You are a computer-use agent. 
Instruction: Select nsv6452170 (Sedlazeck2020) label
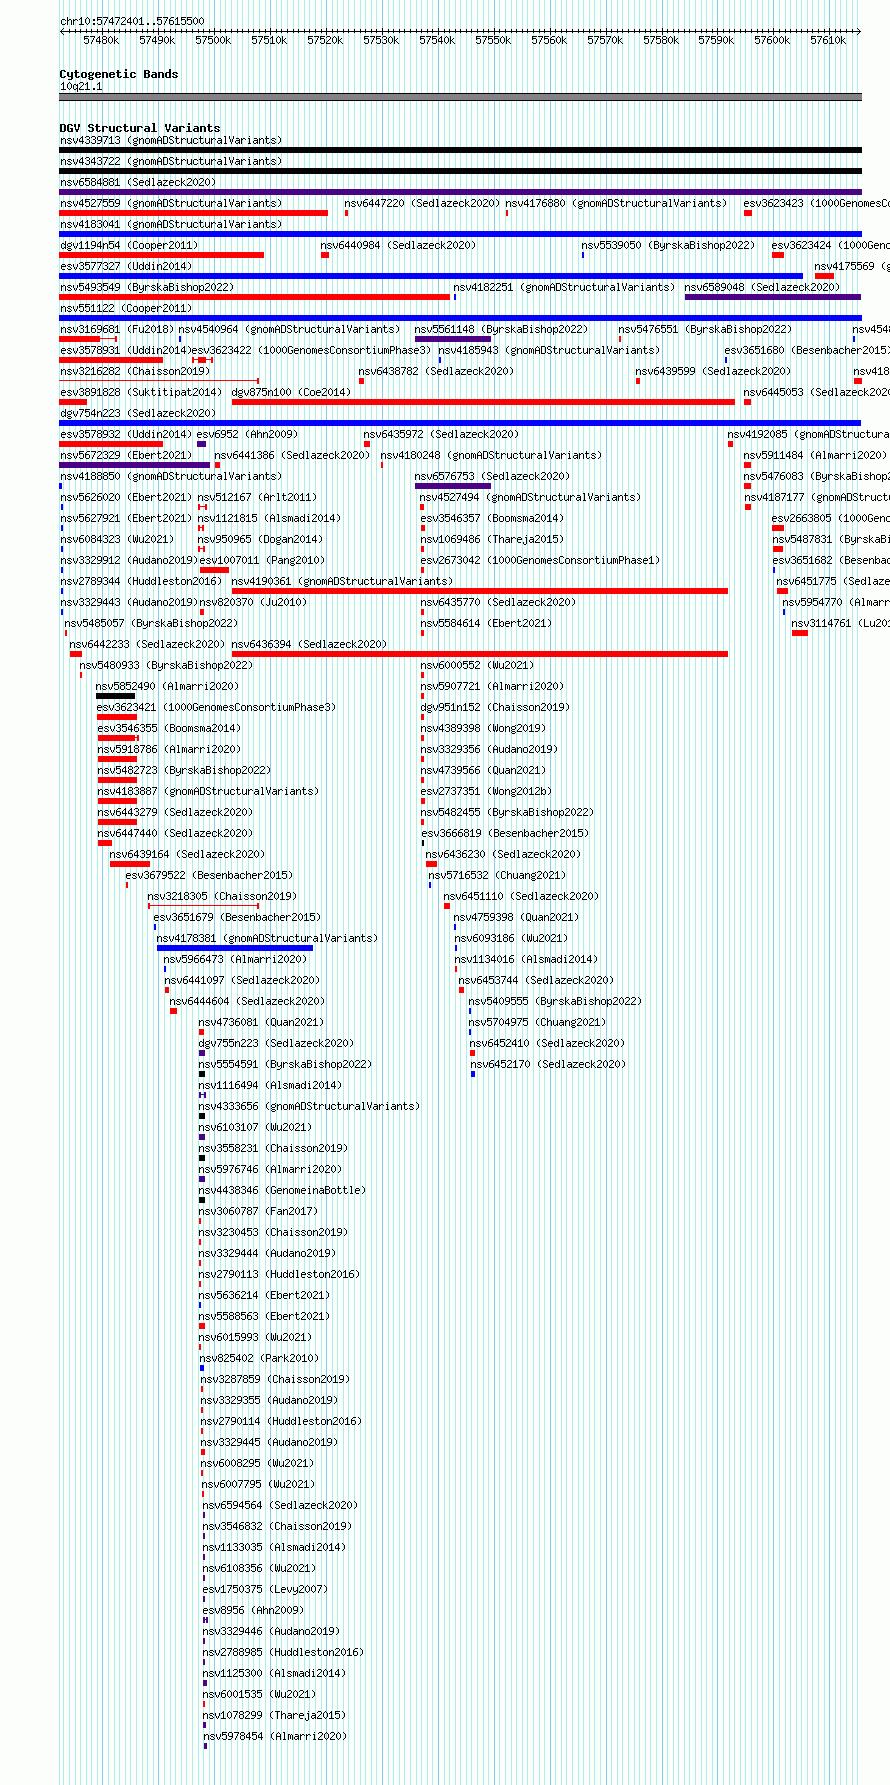tap(548, 1064)
